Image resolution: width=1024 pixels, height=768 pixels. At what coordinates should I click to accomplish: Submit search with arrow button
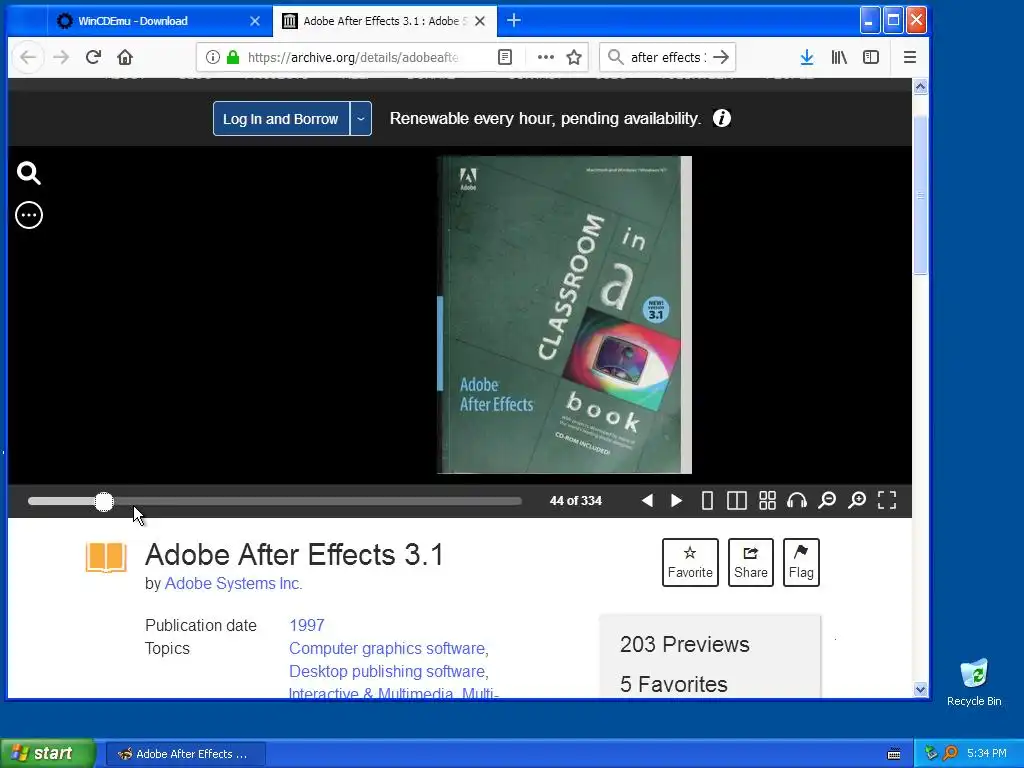click(x=721, y=57)
